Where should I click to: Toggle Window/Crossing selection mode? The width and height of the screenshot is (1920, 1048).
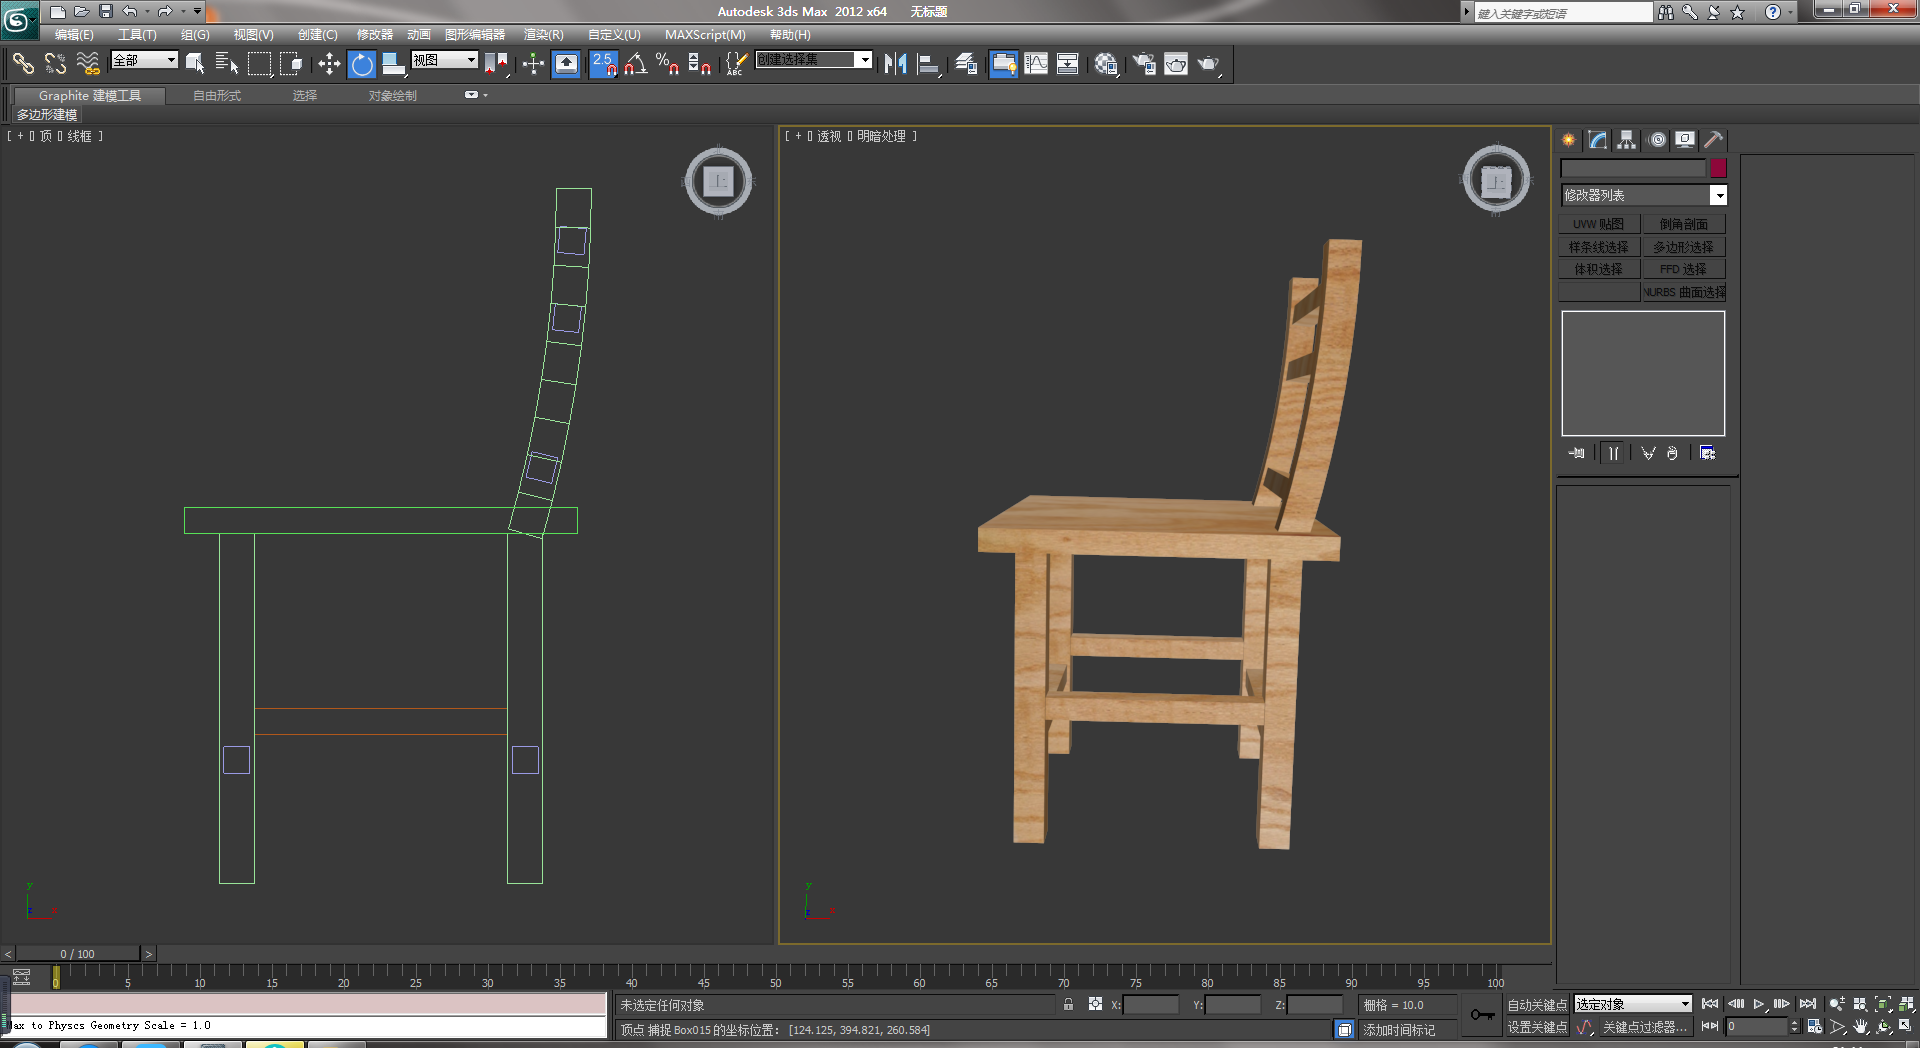291,64
